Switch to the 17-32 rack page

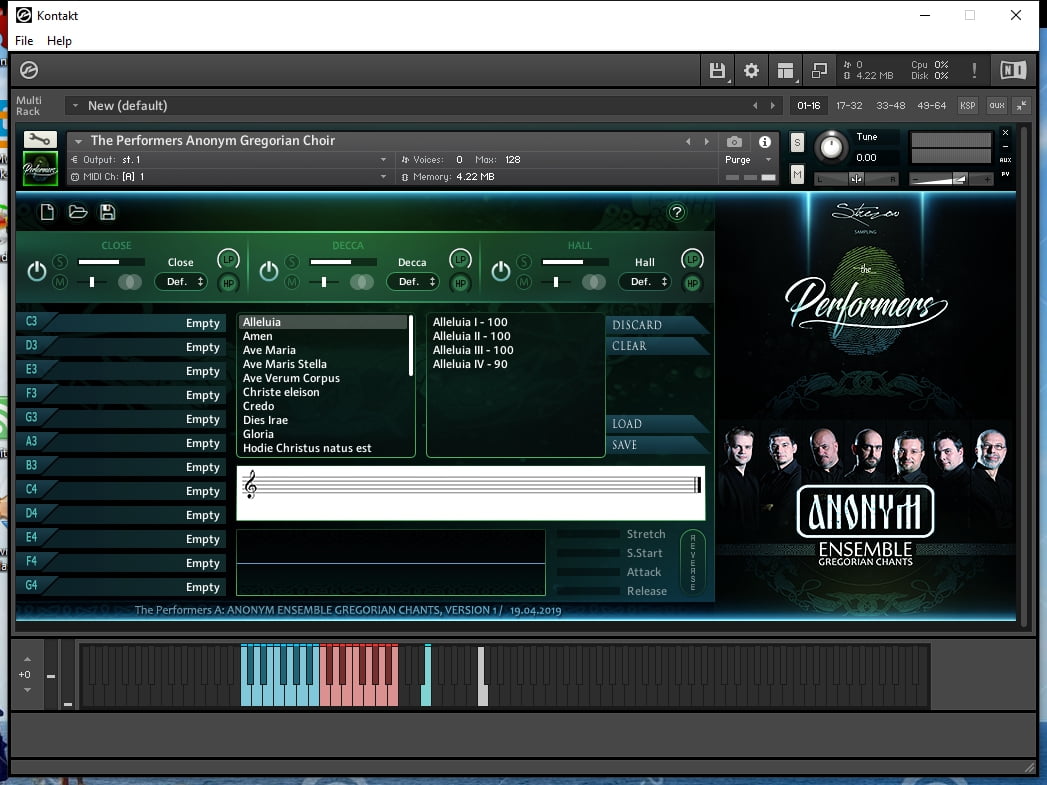pos(849,105)
